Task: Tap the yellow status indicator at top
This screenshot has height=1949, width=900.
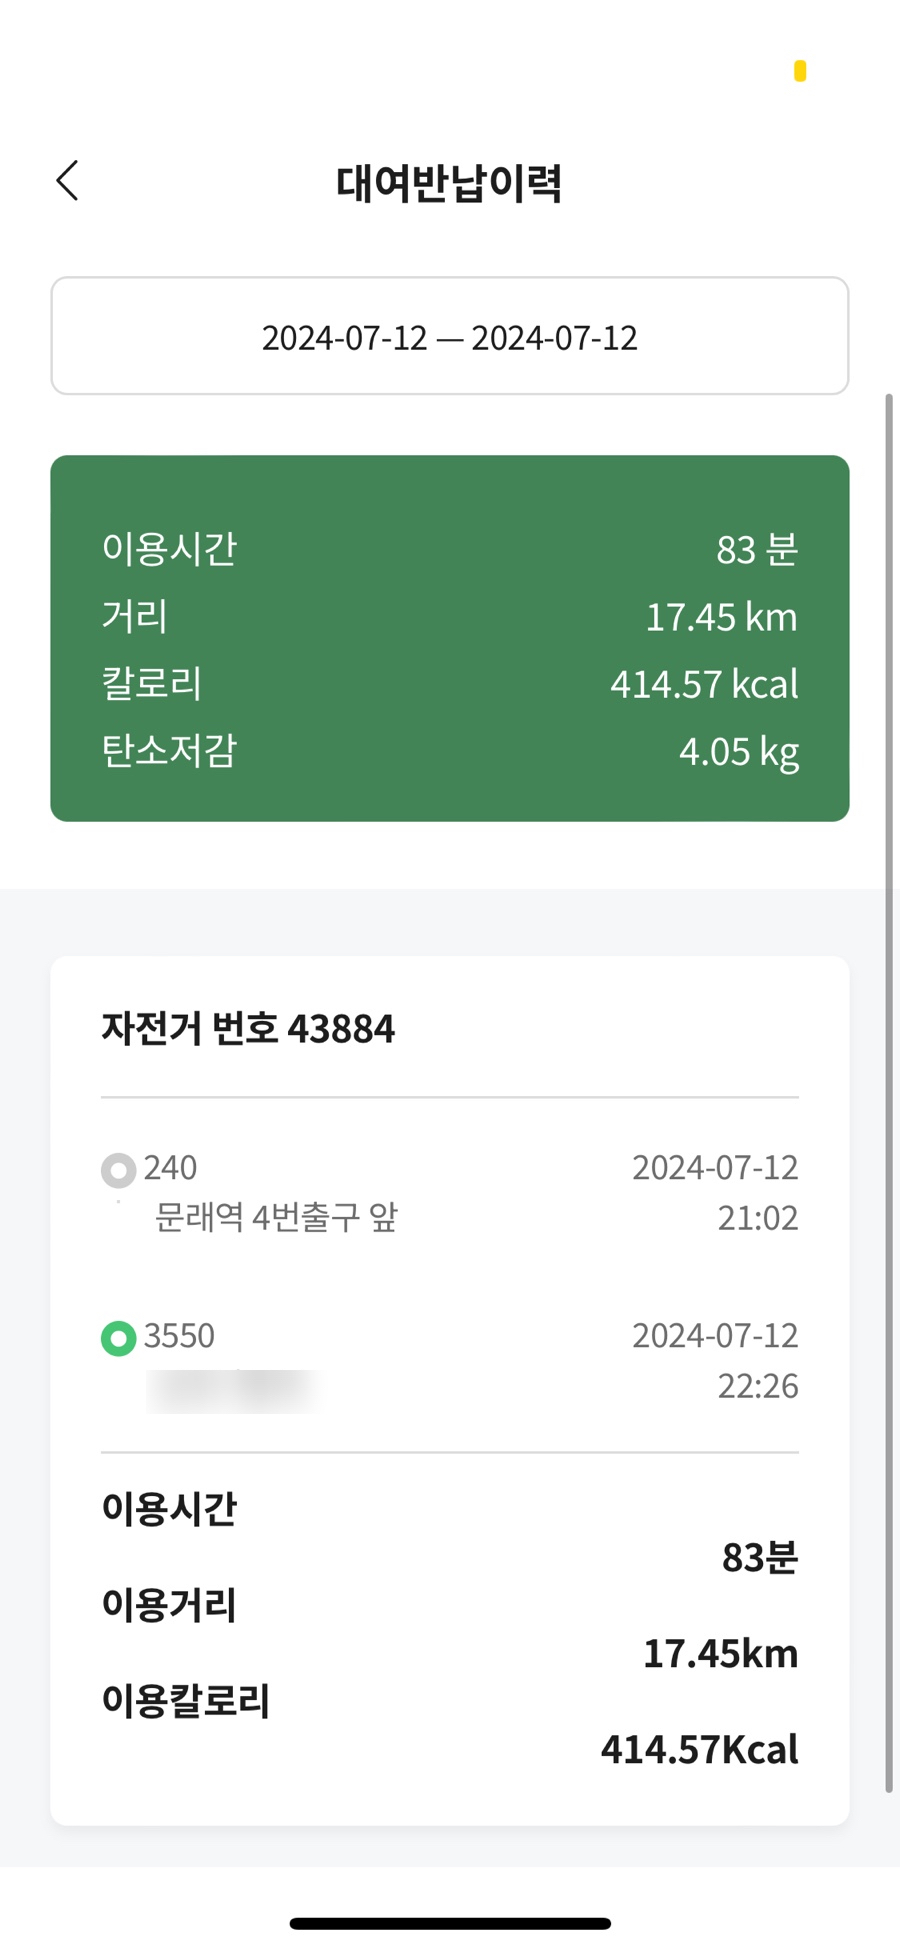Action: click(x=800, y=71)
